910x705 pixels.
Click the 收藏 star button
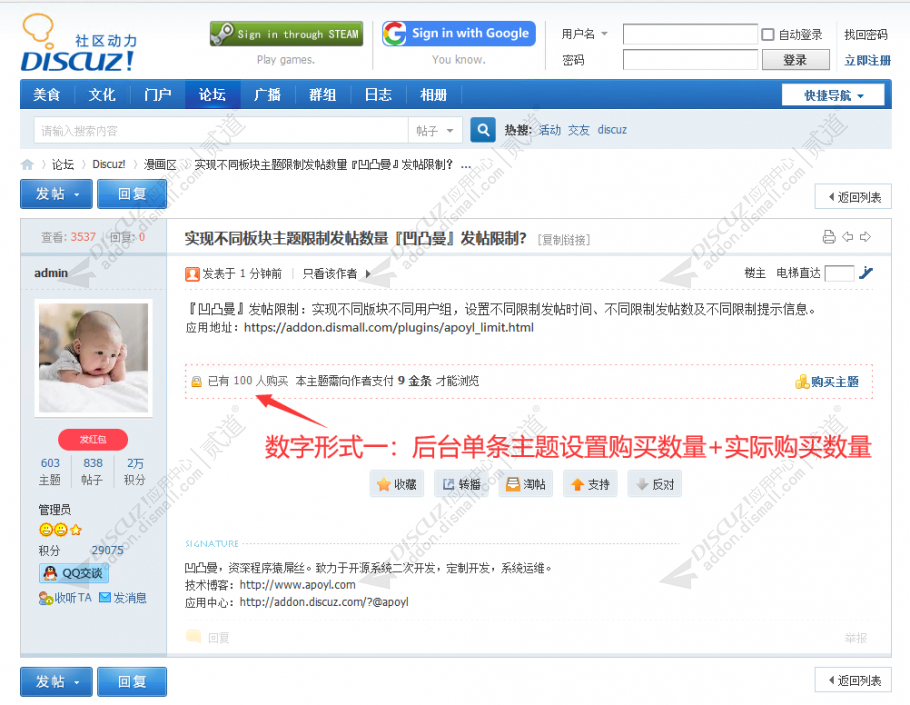pyautogui.click(x=397, y=484)
